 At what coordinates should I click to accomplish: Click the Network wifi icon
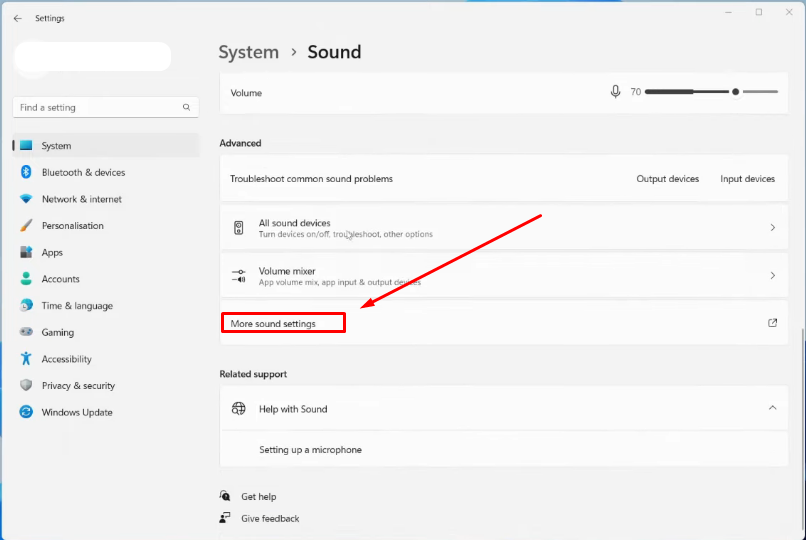pyautogui.click(x=26, y=199)
